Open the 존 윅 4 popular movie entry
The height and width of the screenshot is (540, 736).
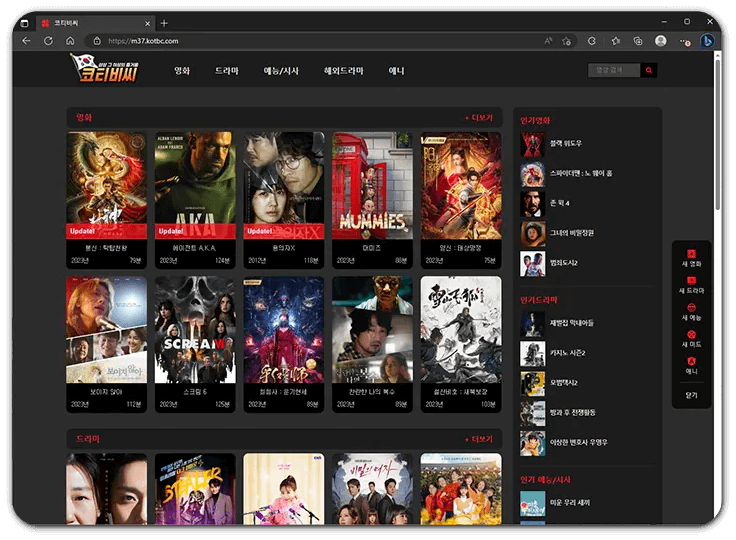click(x=545, y=203)
